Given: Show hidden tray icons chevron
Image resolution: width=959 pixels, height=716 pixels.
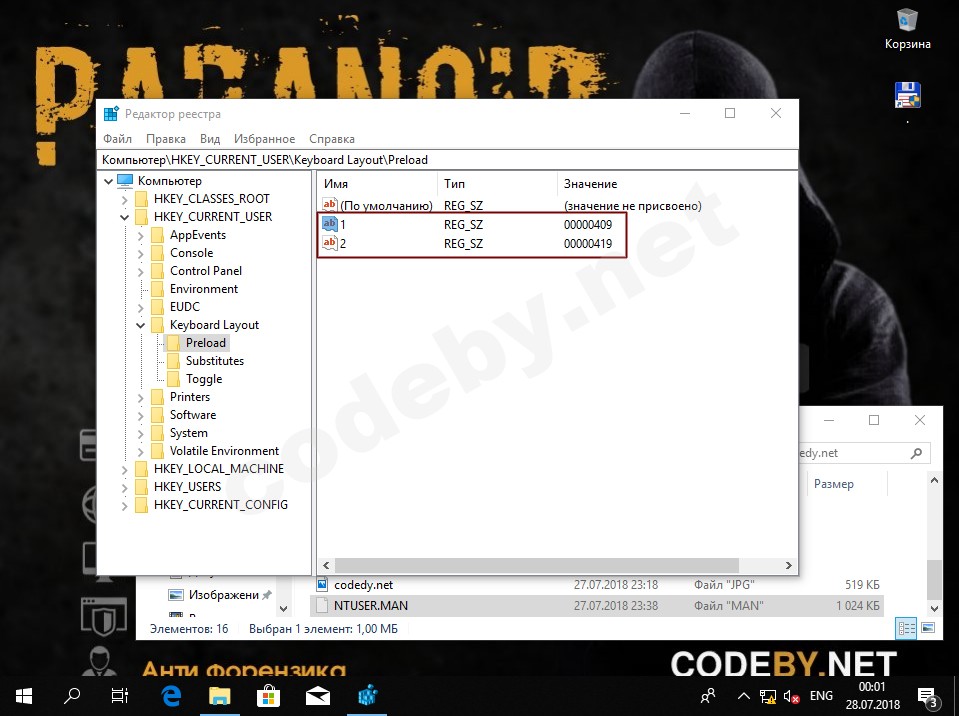Looking at the screenshot, I should coord(744,696).
